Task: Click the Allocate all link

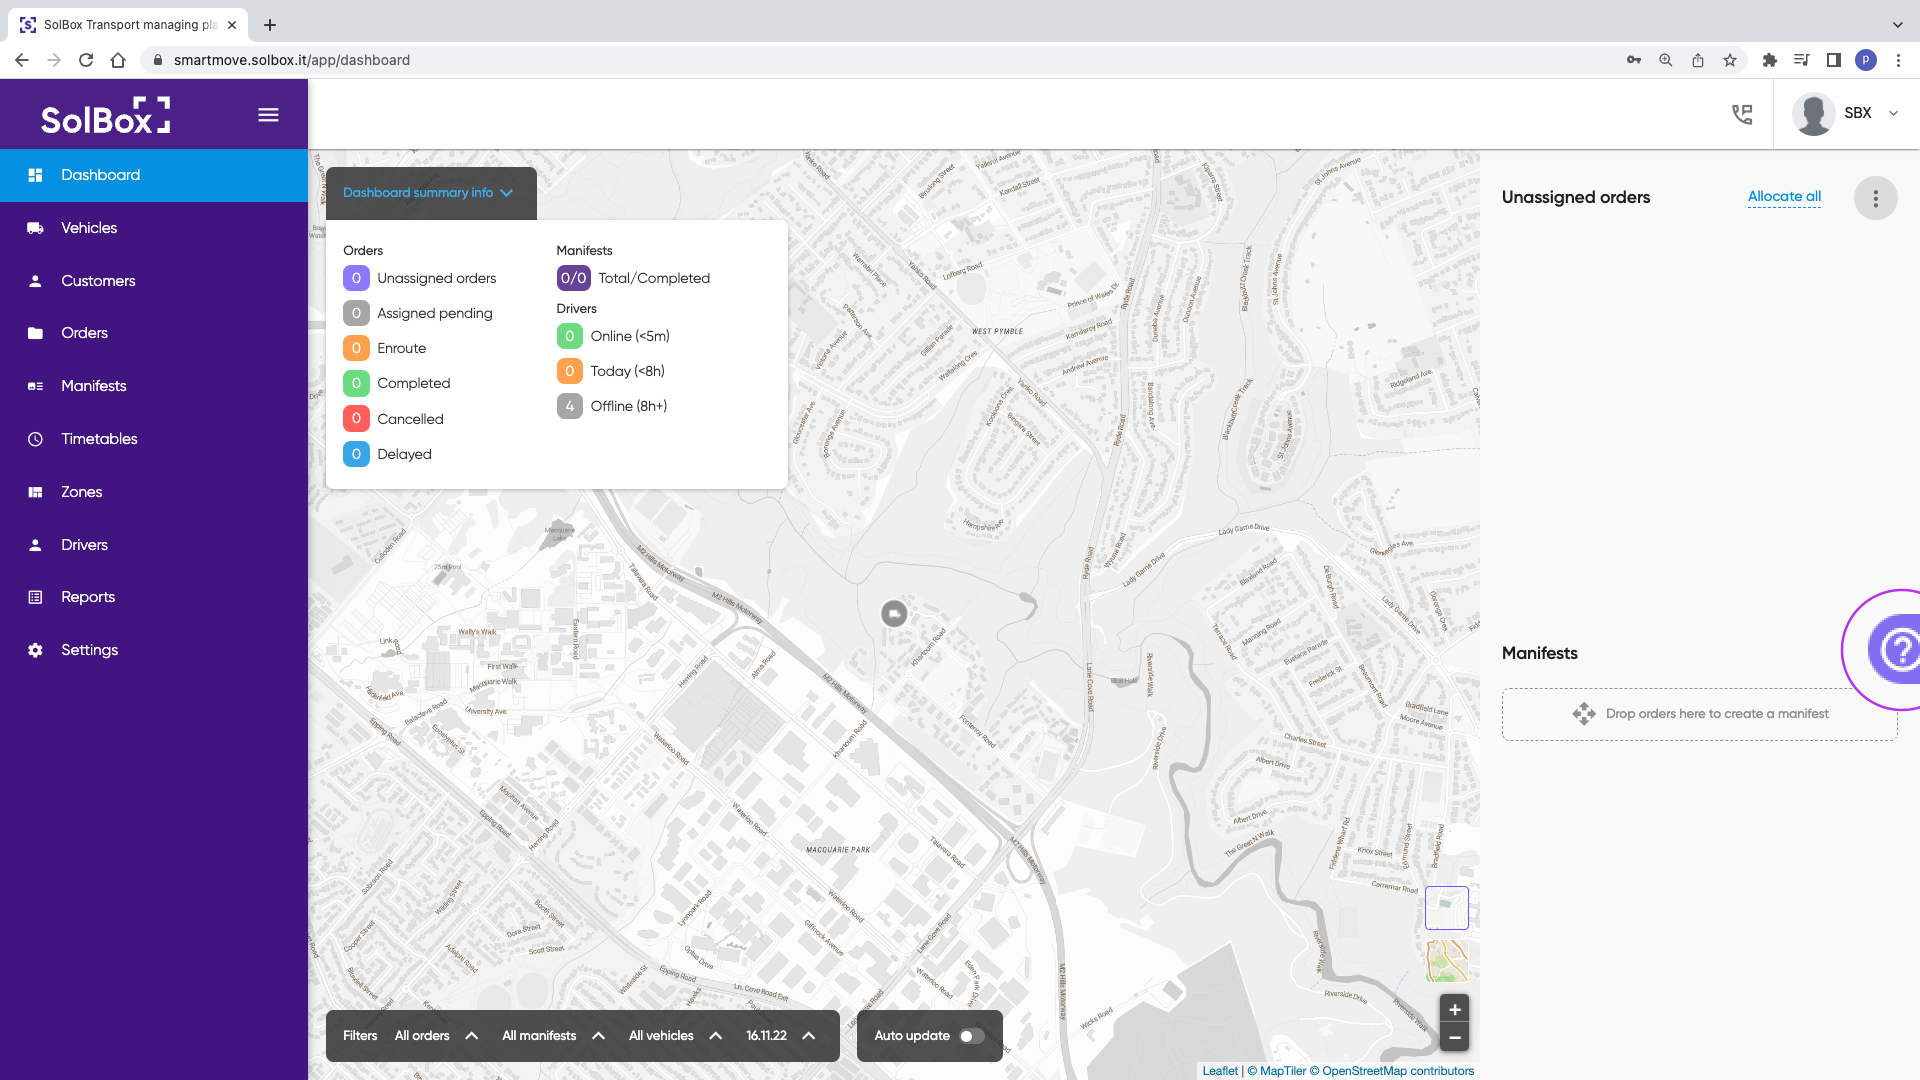Action: [1784, 196]
